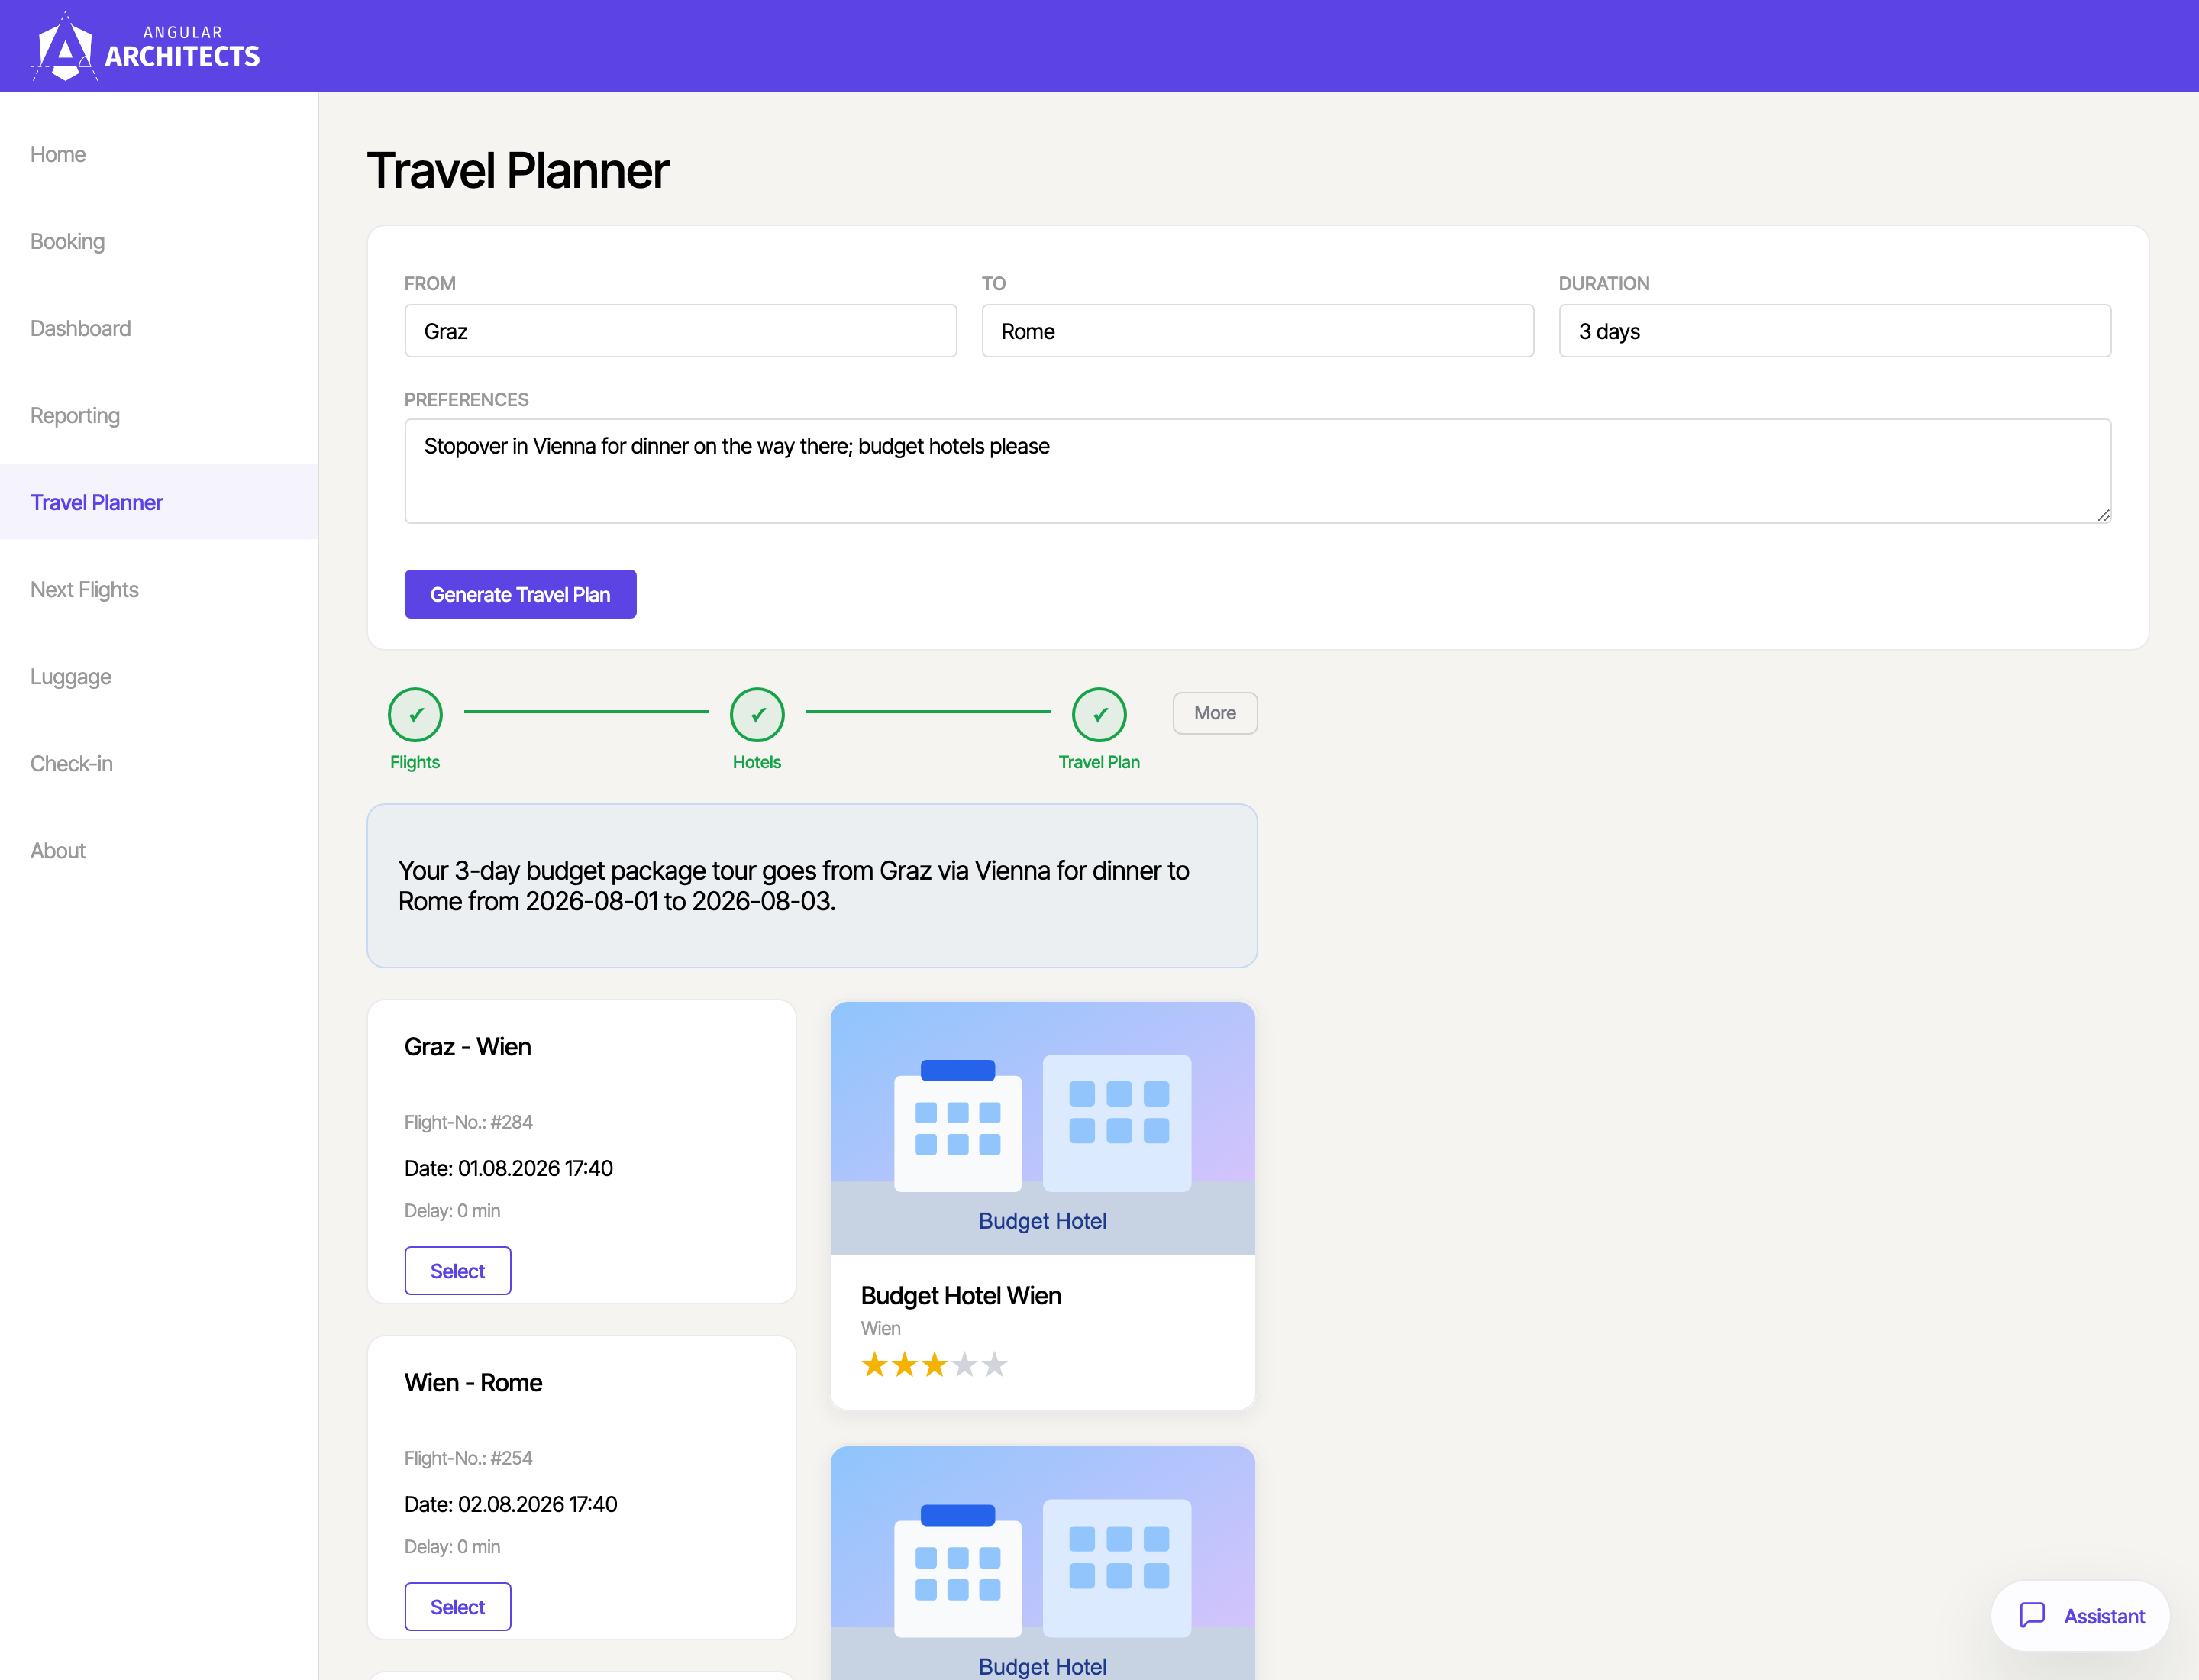2199x1680 pixels.
Task: Click the travel plan summary text box
Action: (812, 886)
